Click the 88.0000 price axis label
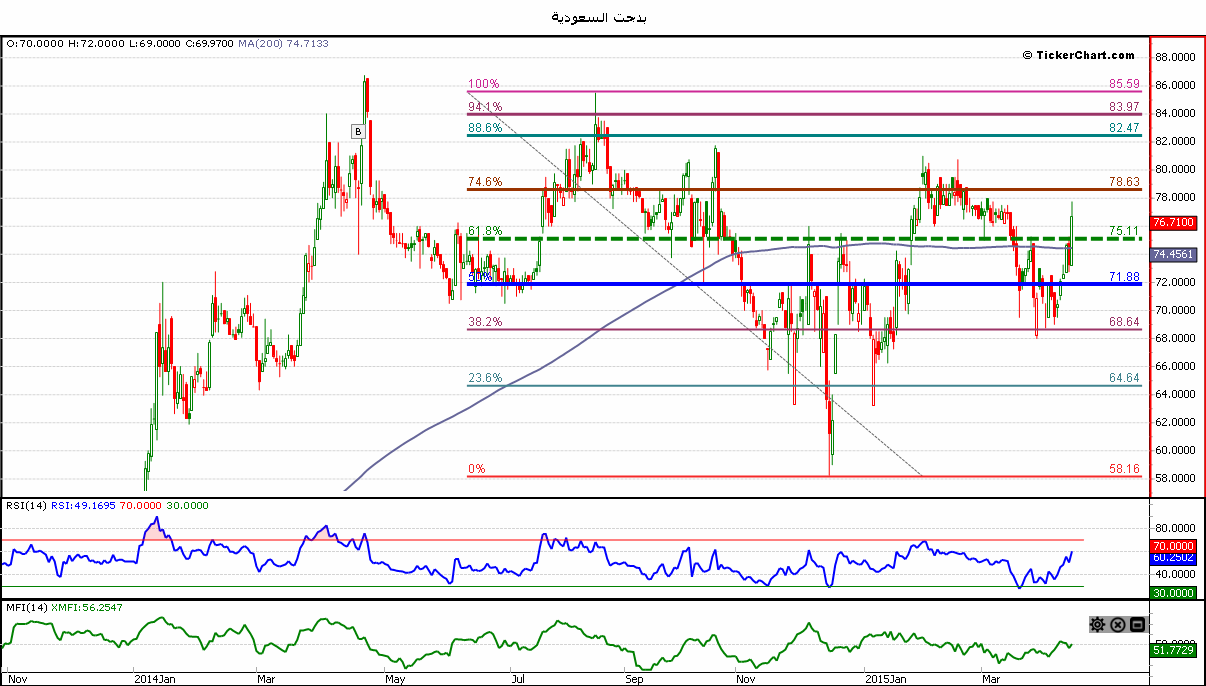Screen dimensions: 1206x686 click(x=1174, y=57)
